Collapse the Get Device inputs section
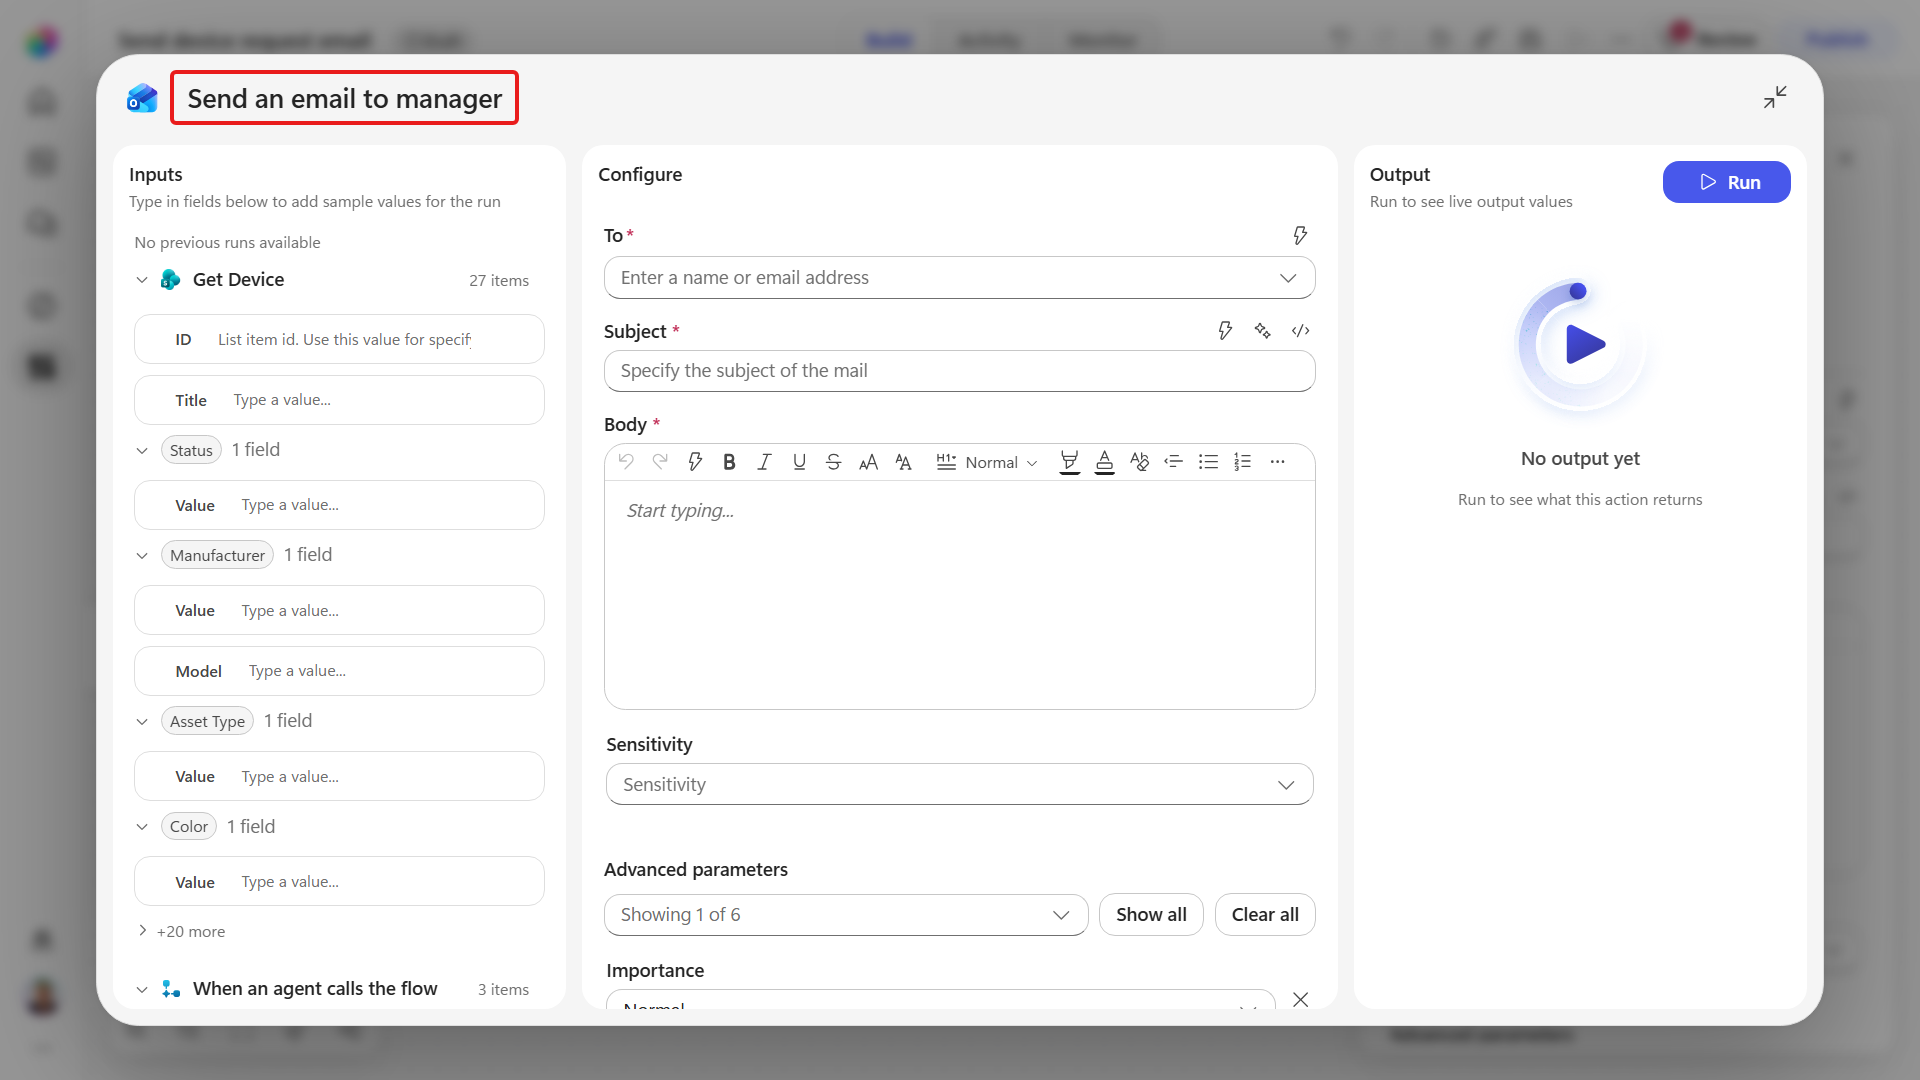 pyautogui.click(x=142, y=280)
